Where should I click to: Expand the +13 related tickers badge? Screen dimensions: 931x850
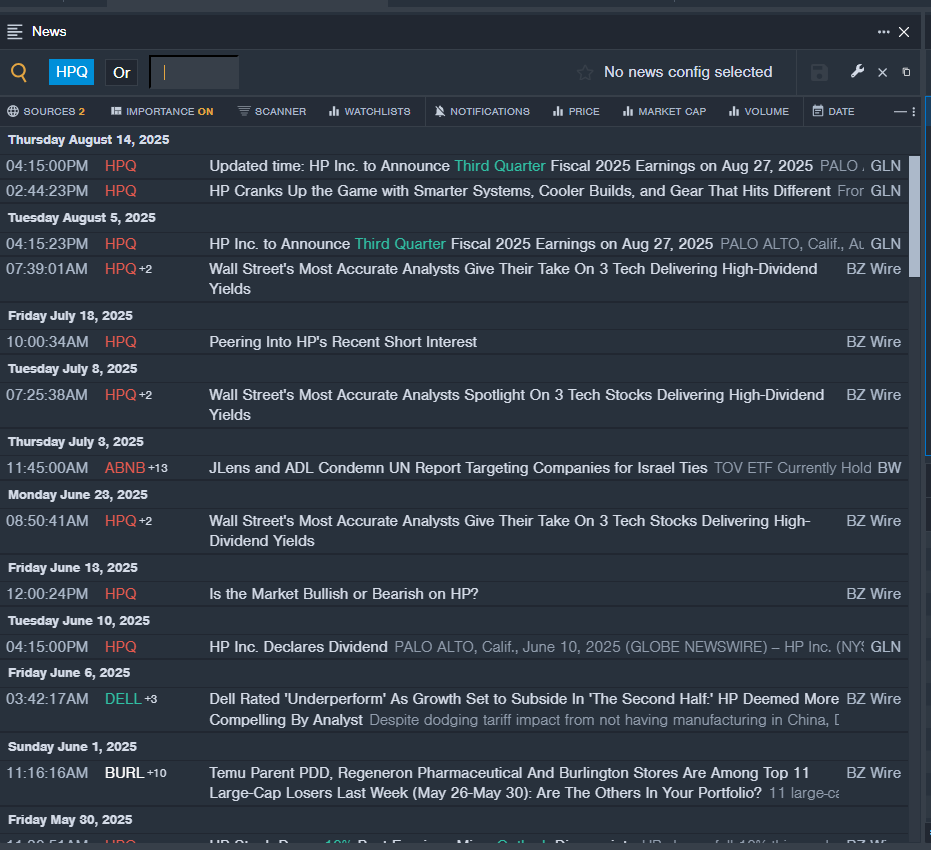(158, 468)
